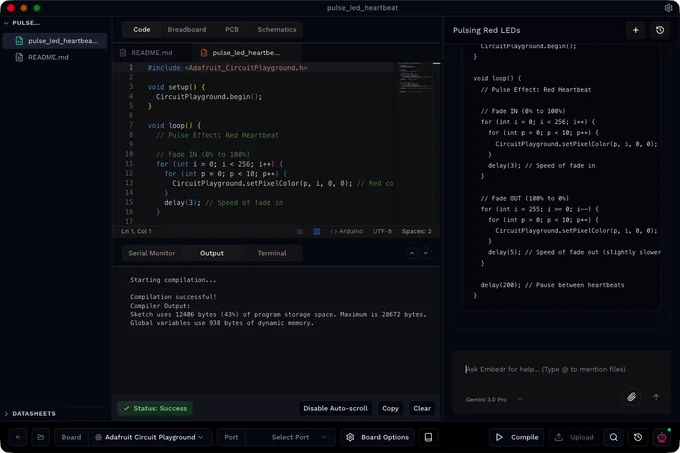The width and height of the screenshot is (680, 453).
Task: Click the back arrow icon in bottom toolbar
Action: 18,437
